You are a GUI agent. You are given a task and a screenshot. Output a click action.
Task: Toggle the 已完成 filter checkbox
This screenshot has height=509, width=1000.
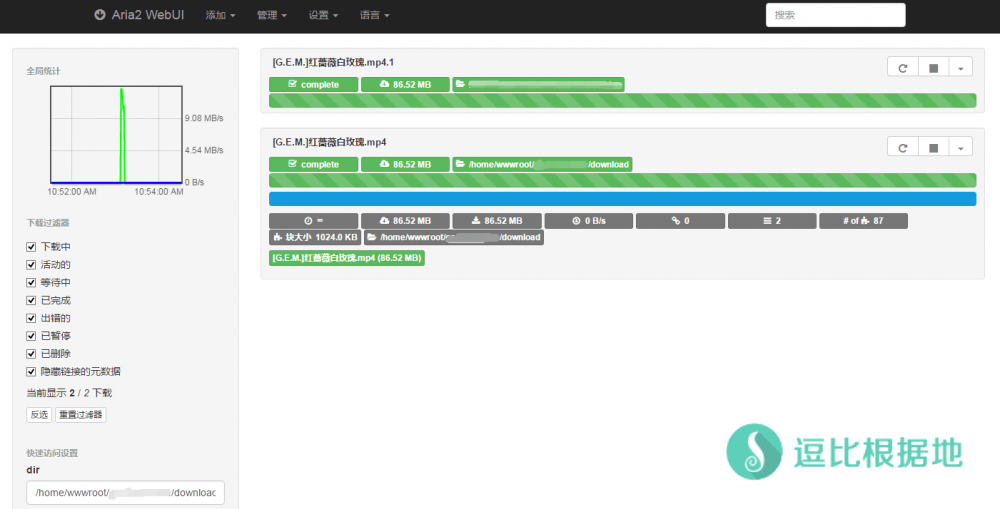(x=31, y=301)
